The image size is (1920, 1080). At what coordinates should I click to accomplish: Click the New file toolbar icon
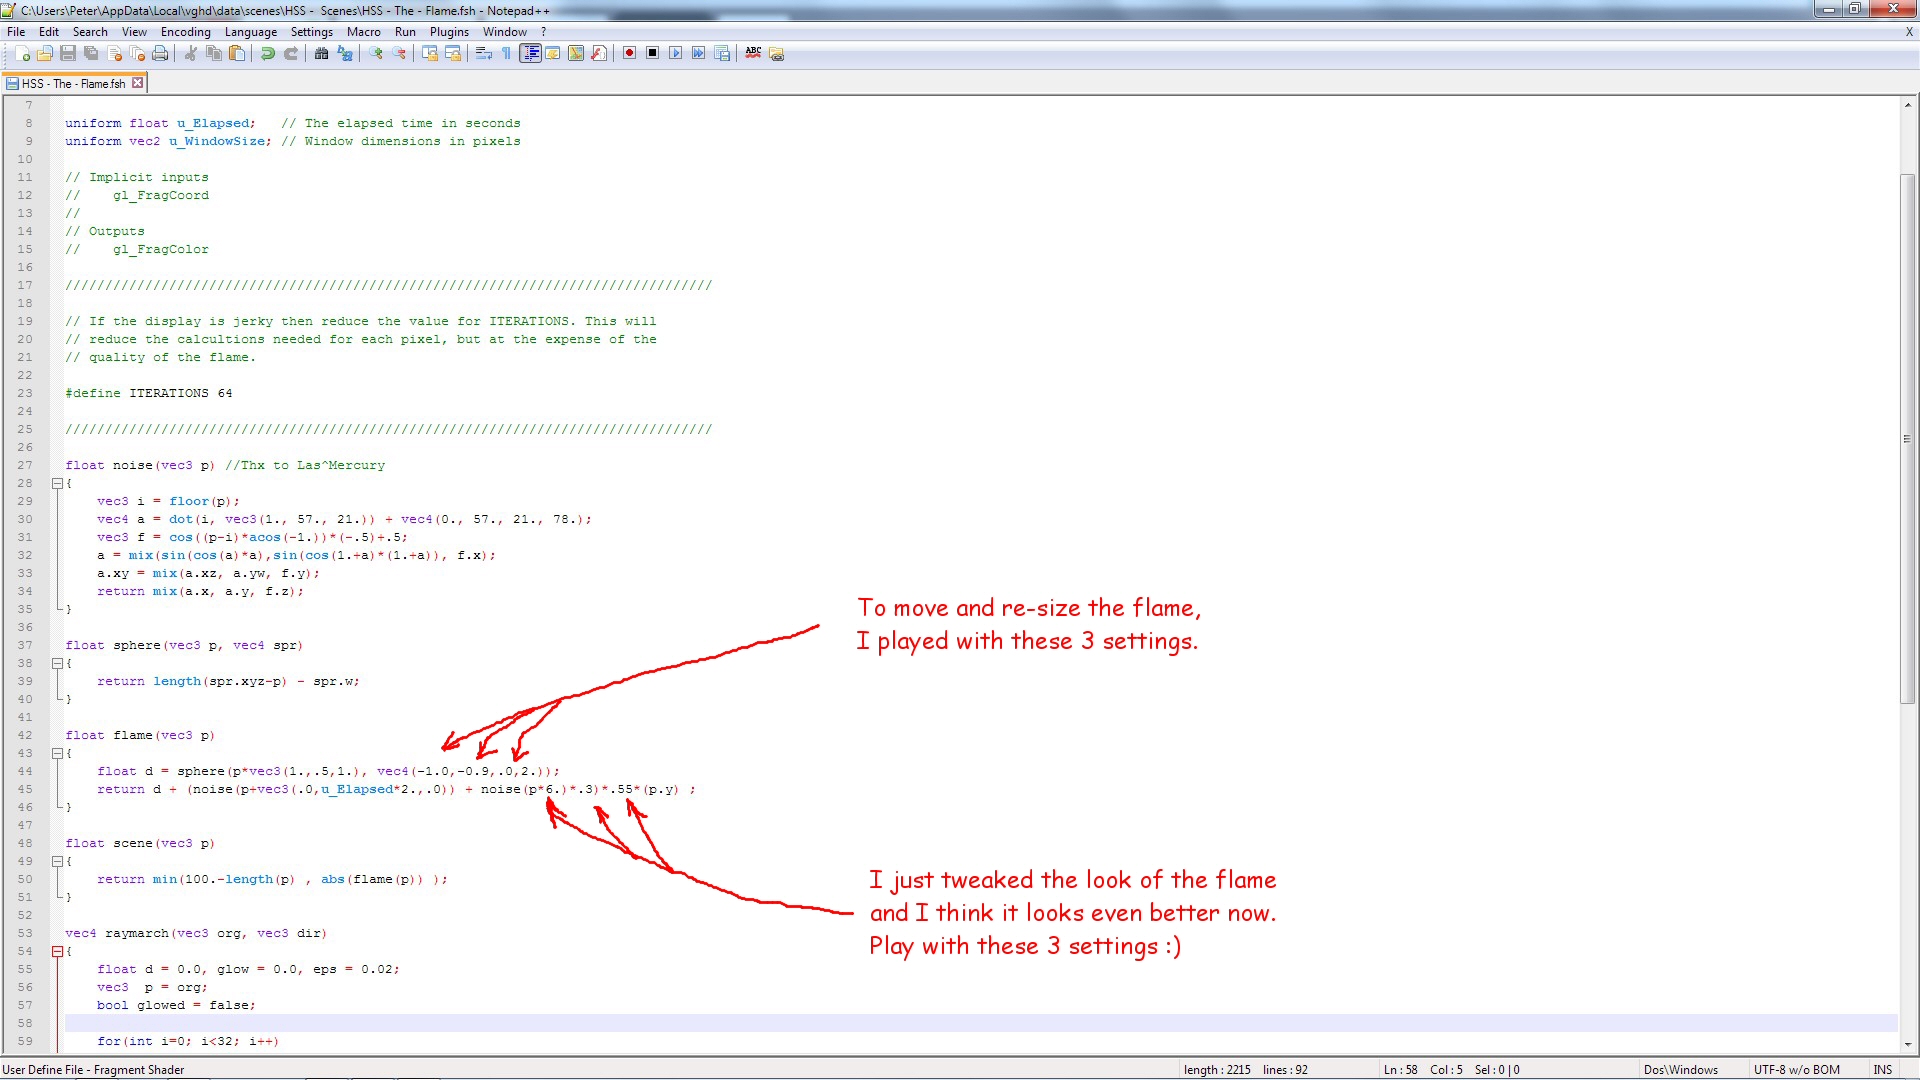pyautogui.click(x=22, y=54)
